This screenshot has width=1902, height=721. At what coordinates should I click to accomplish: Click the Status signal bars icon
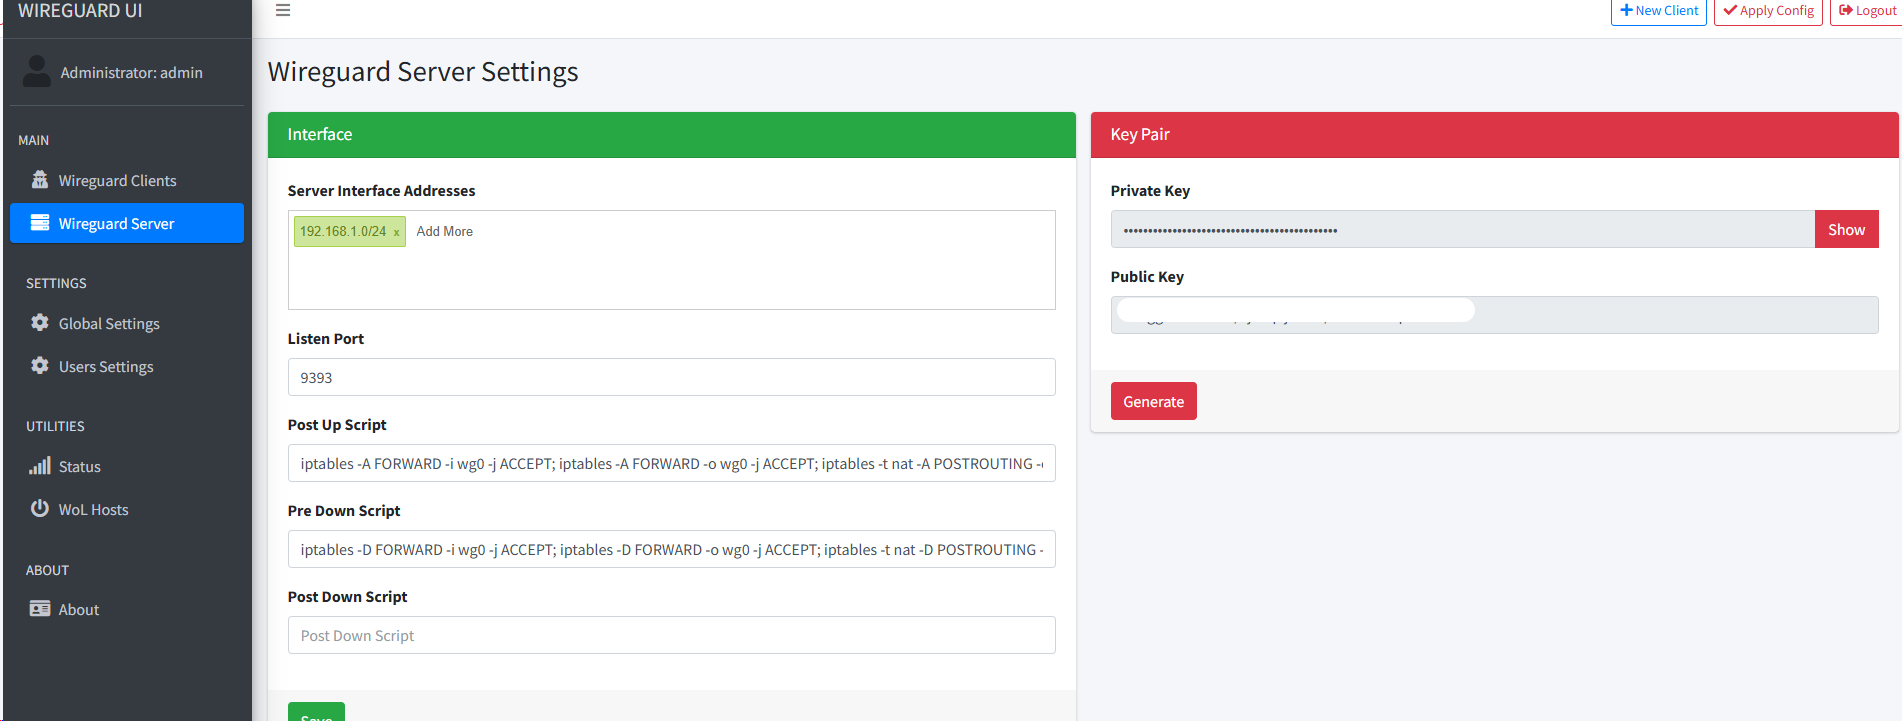click(40, 466)
